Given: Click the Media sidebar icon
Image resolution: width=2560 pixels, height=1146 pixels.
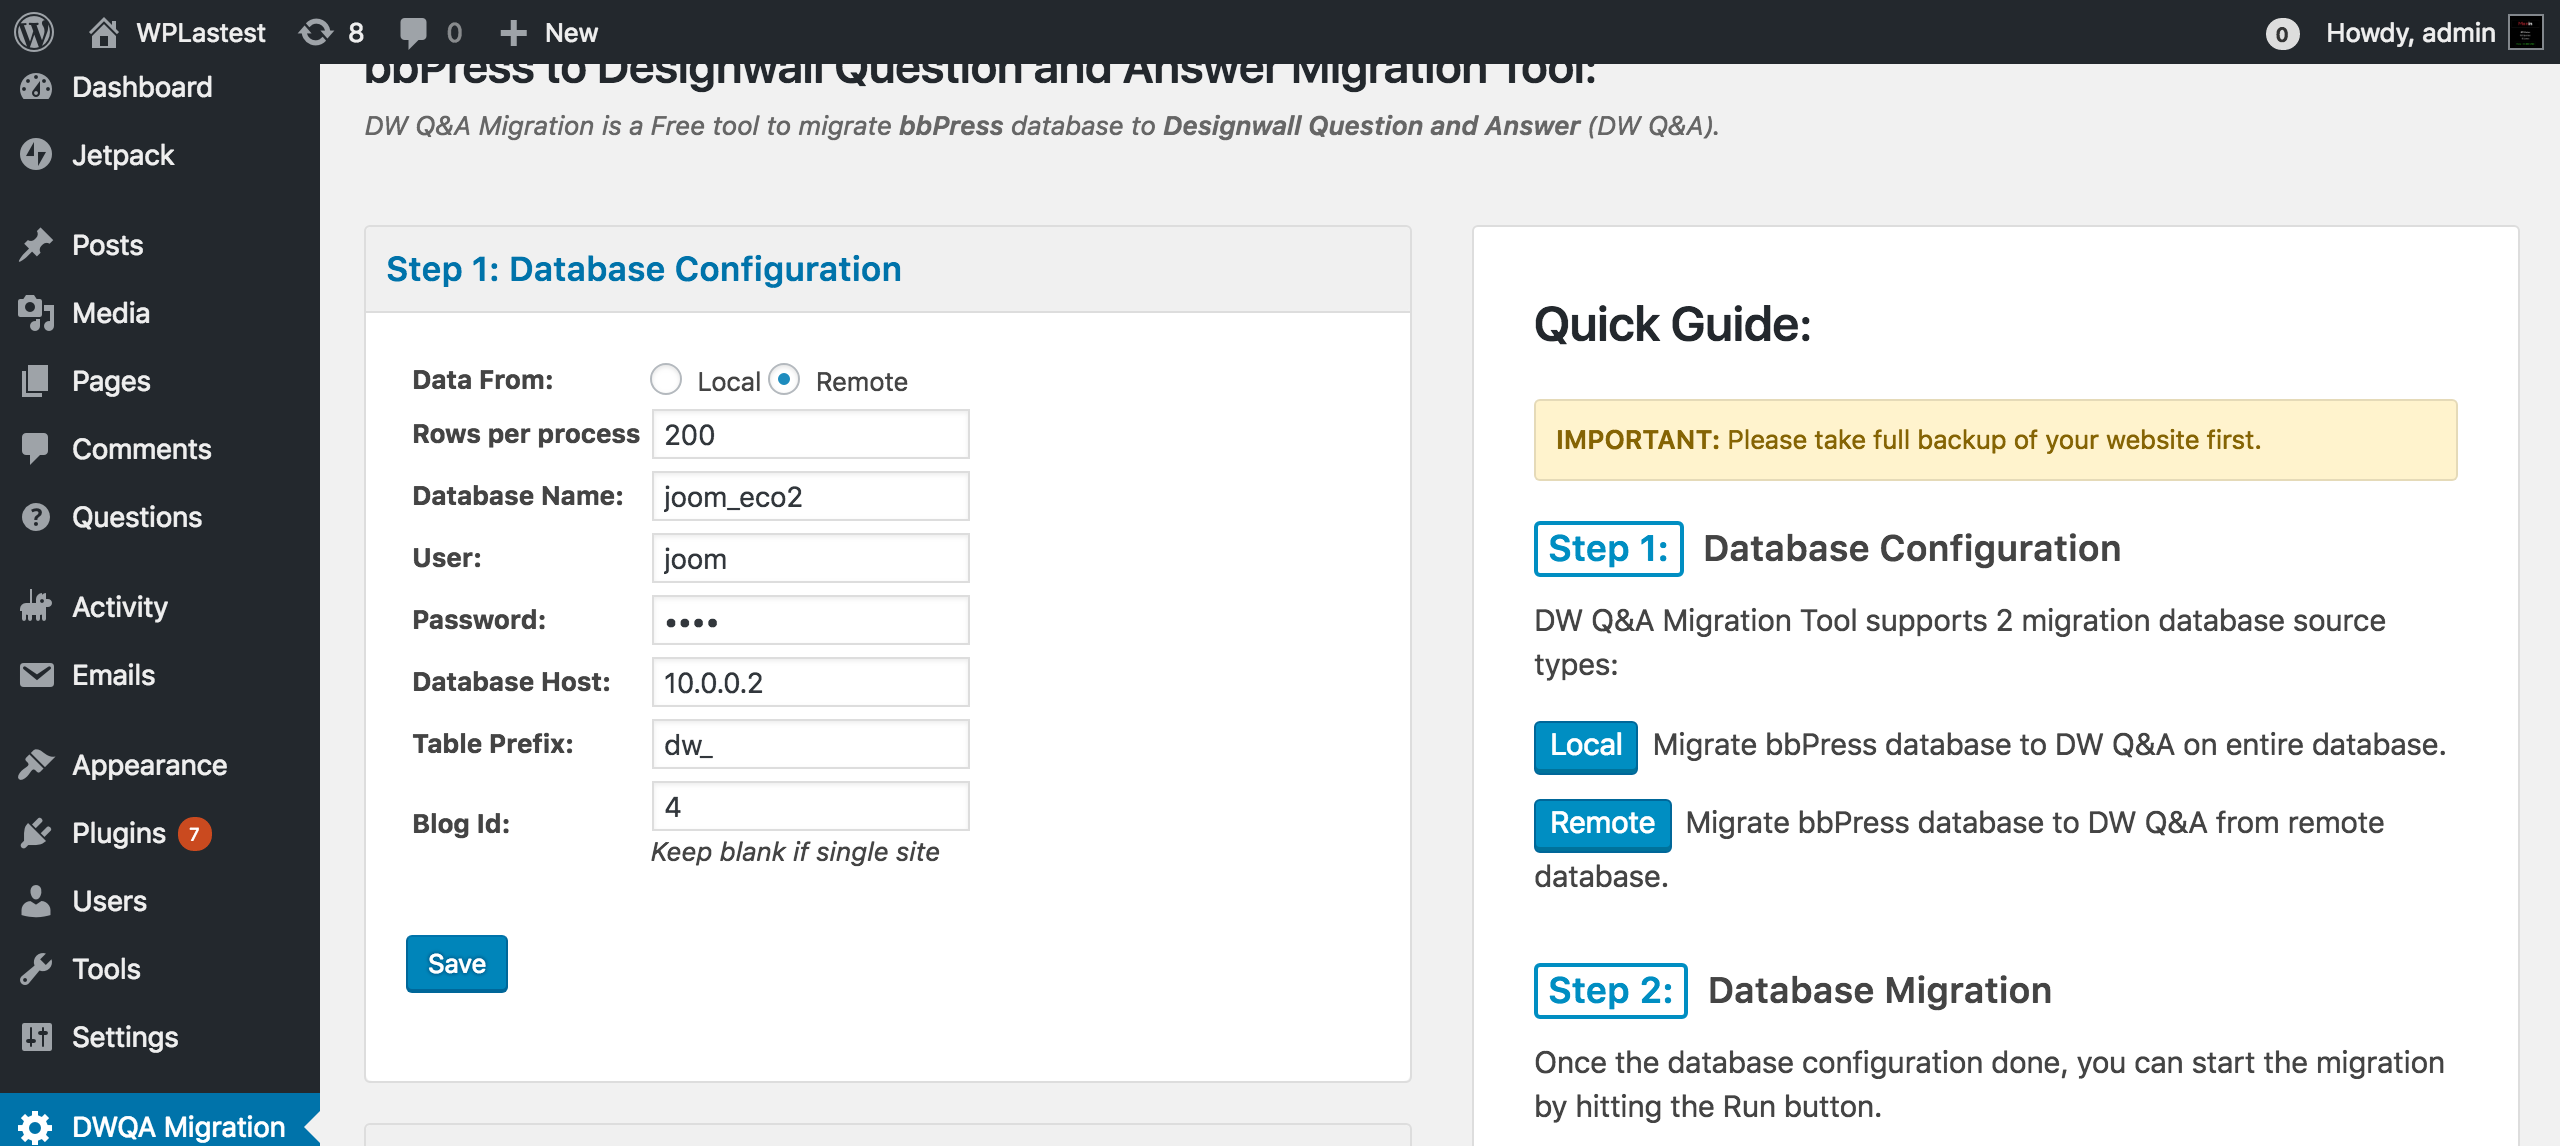Looking at the screenshot, I should tap(36, 313).
